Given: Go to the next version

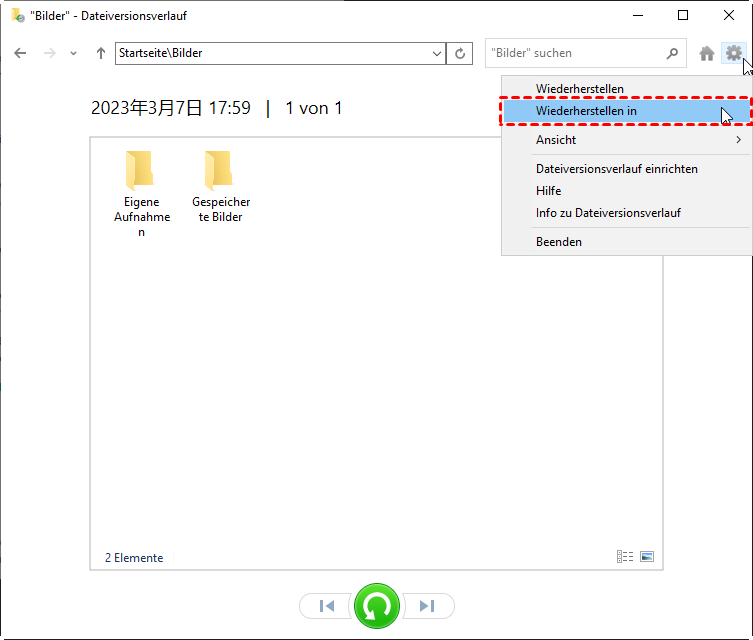Looking at the screenshot, I should (427, 606).
